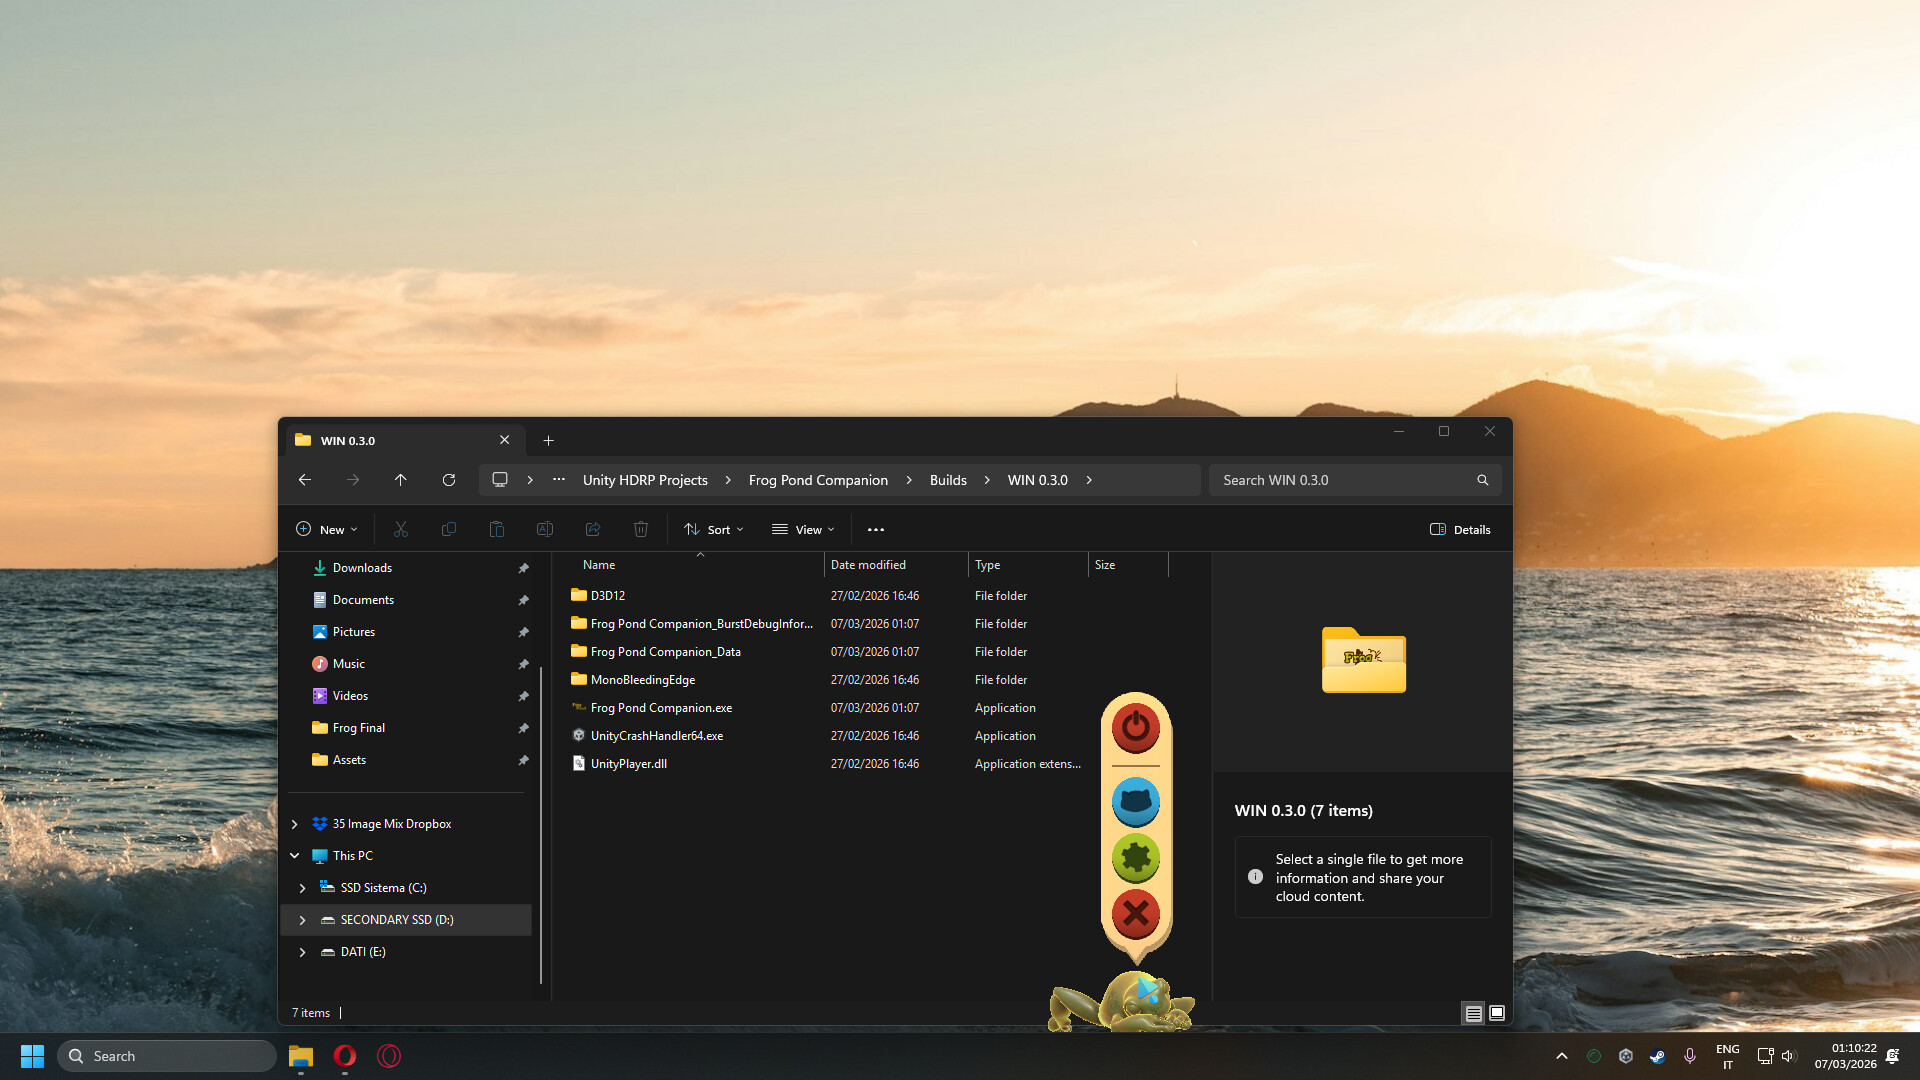Click the New button in the toolbar
The height and width of the screenshot is (1080, 1920).
[326, 530]
